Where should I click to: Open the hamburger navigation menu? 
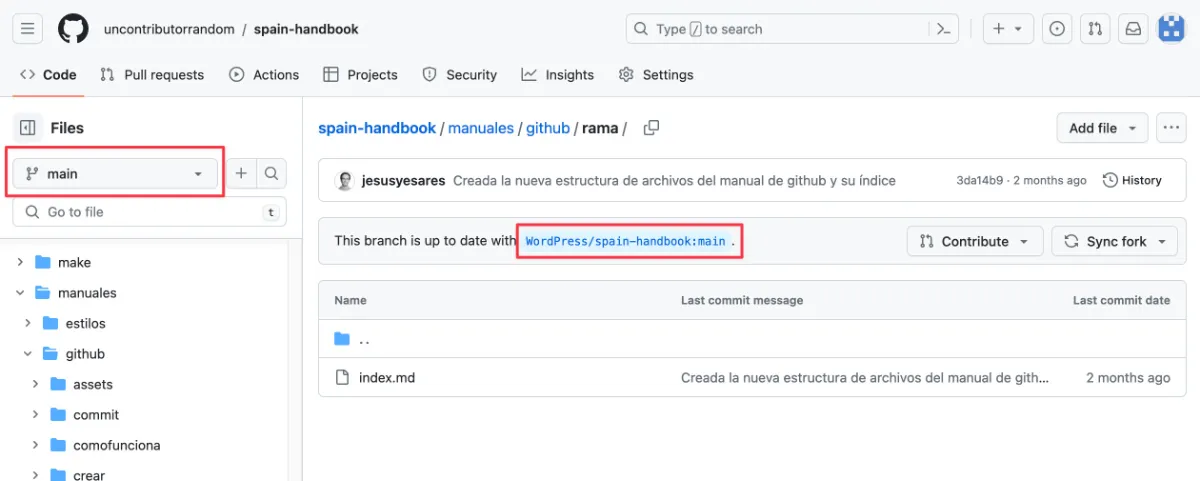click(27, 29)
